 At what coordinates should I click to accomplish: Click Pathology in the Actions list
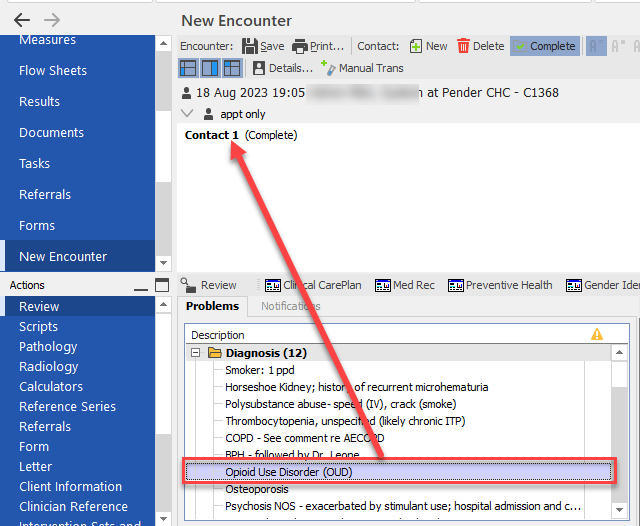point(48,347)
